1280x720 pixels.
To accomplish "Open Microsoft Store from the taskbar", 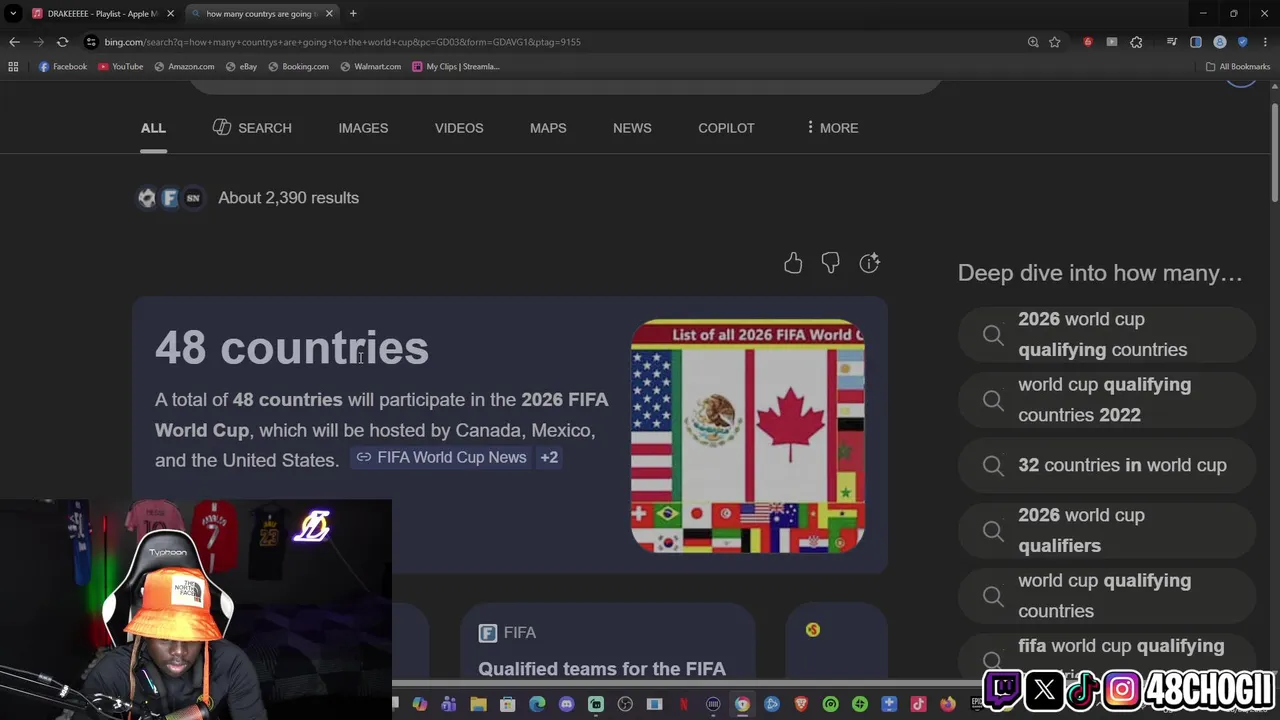I will (507, 705).
